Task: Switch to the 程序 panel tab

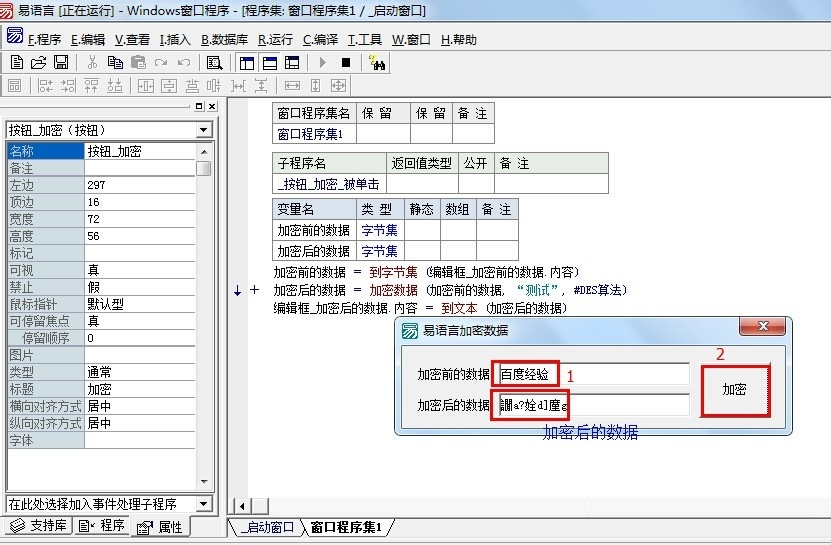Action: click(x=102, y=525)
